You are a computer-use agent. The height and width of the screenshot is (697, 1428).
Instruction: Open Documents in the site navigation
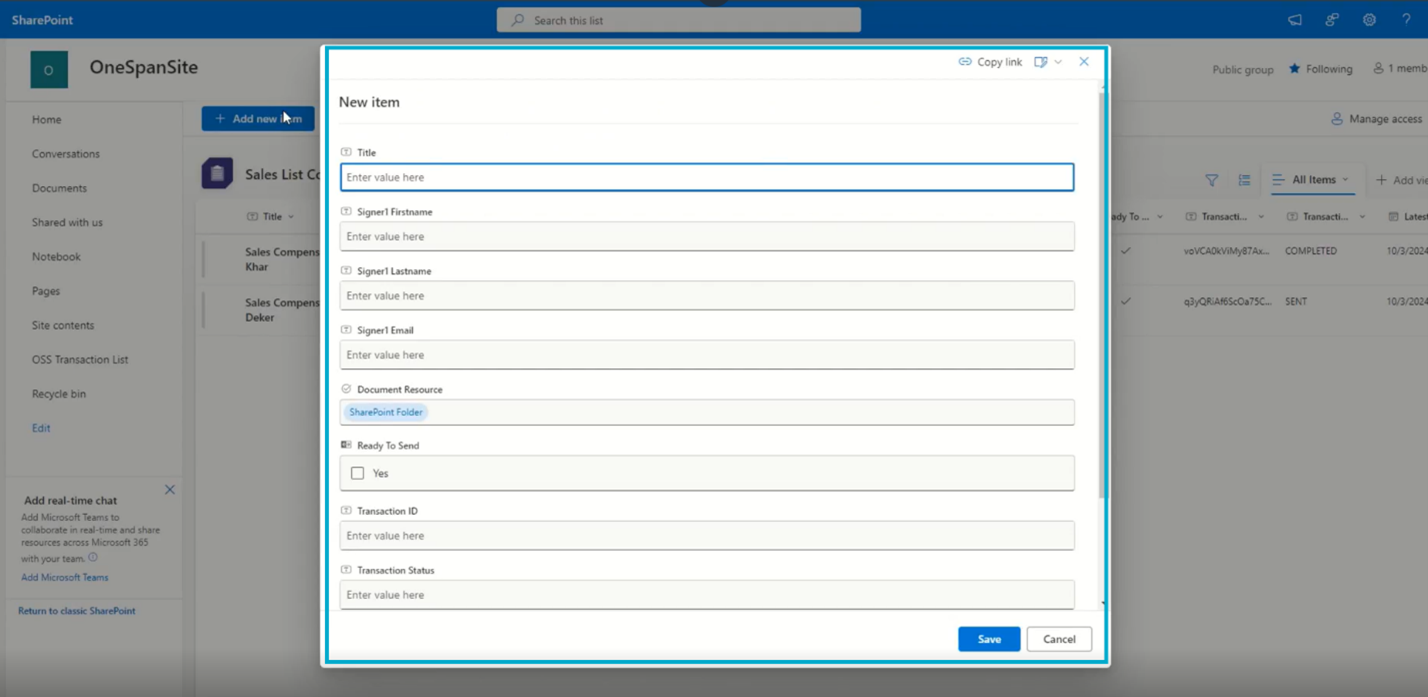point(59,188)
